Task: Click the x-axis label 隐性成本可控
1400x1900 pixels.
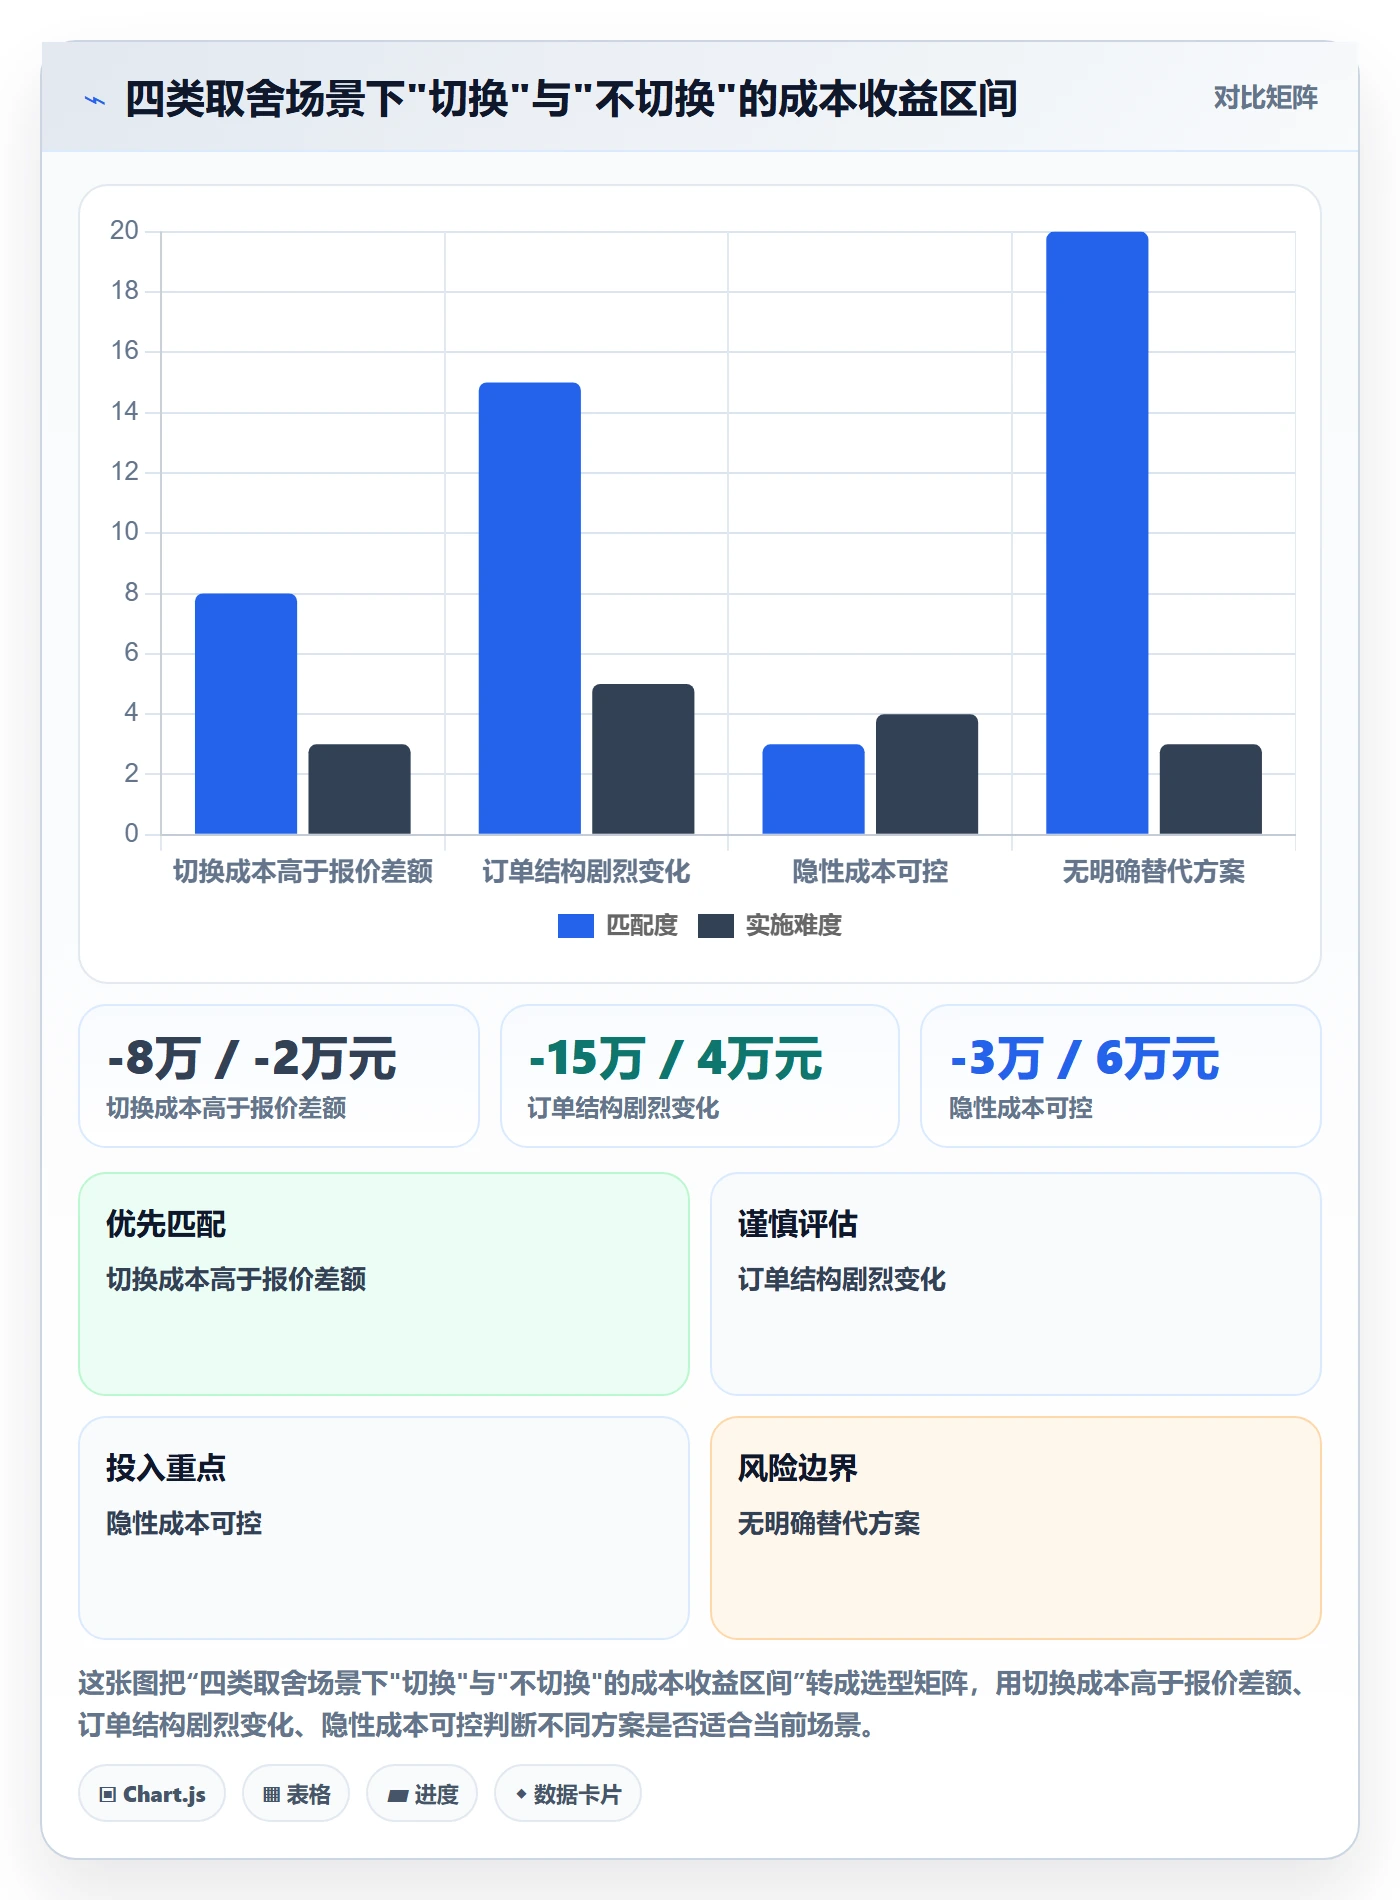Action: (870, 872)
